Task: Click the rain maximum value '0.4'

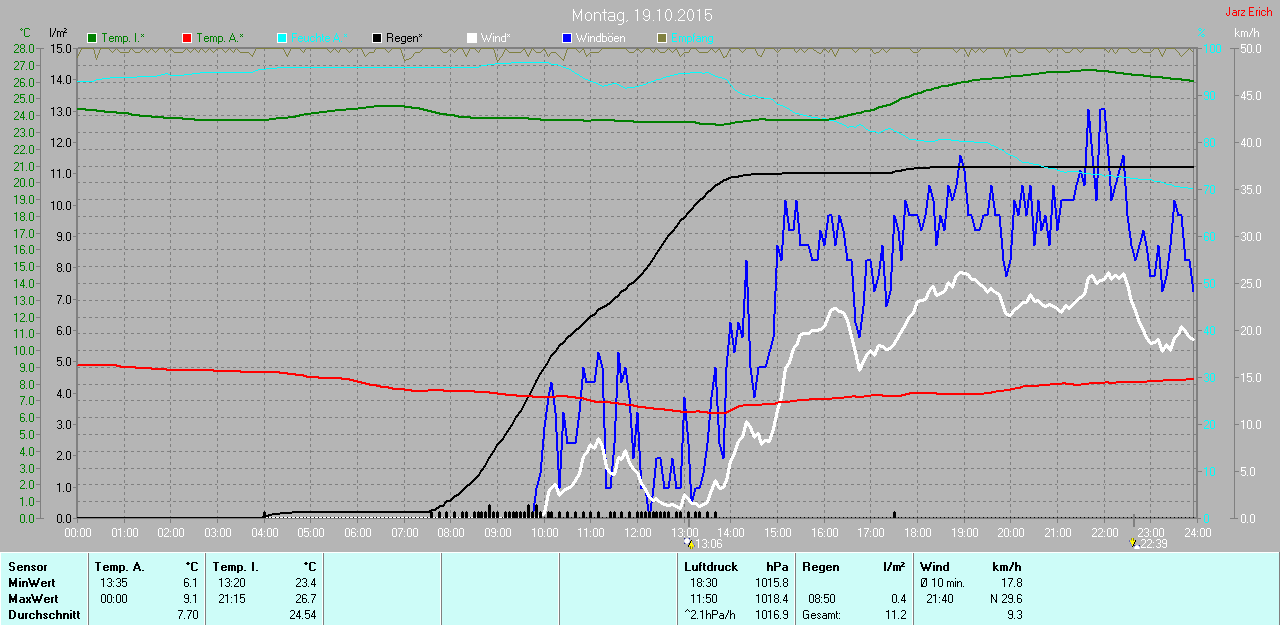Action: pyautogui.click(x=898, y=599)
